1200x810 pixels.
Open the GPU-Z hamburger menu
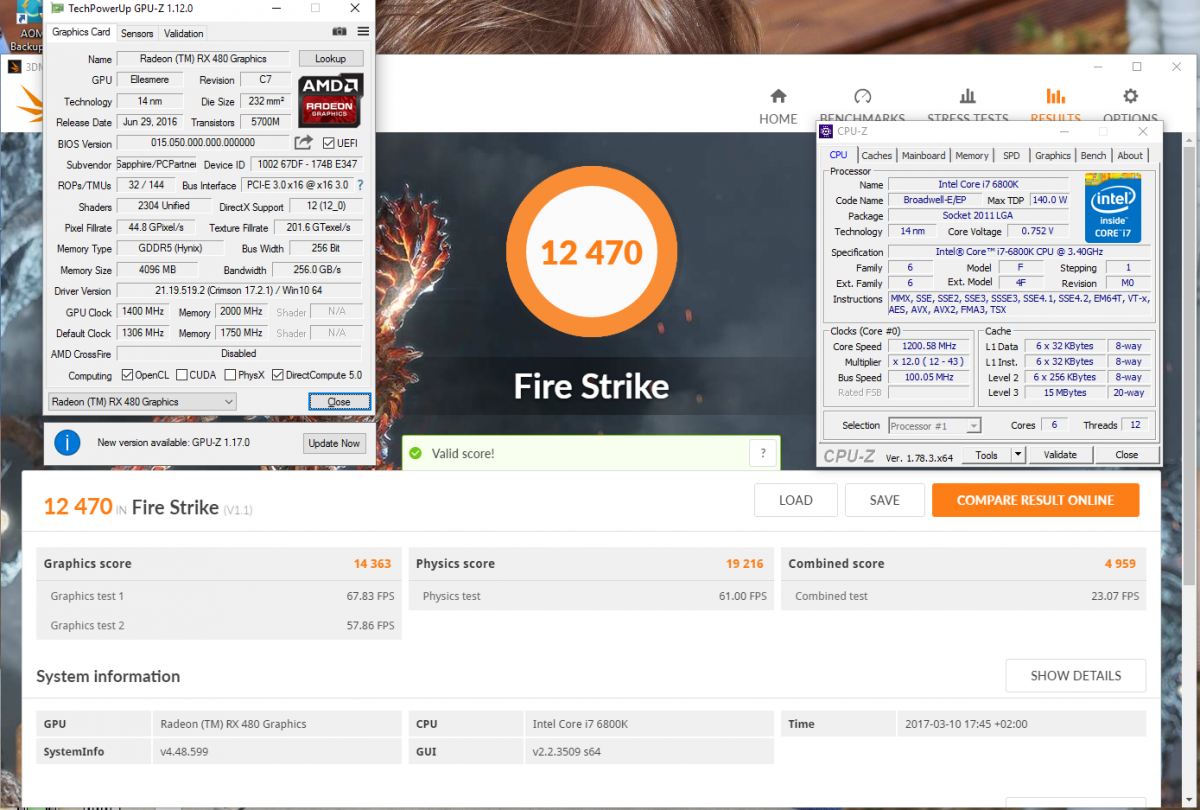[363, 32]
